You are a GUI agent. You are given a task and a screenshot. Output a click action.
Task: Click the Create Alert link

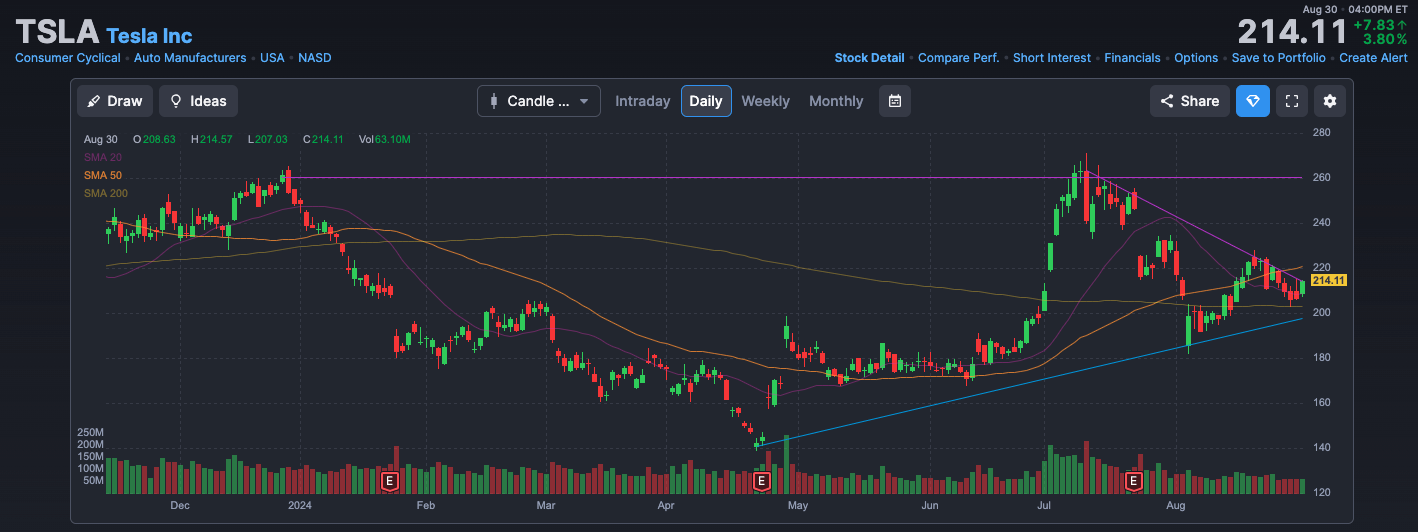[x=1373, y=58]
